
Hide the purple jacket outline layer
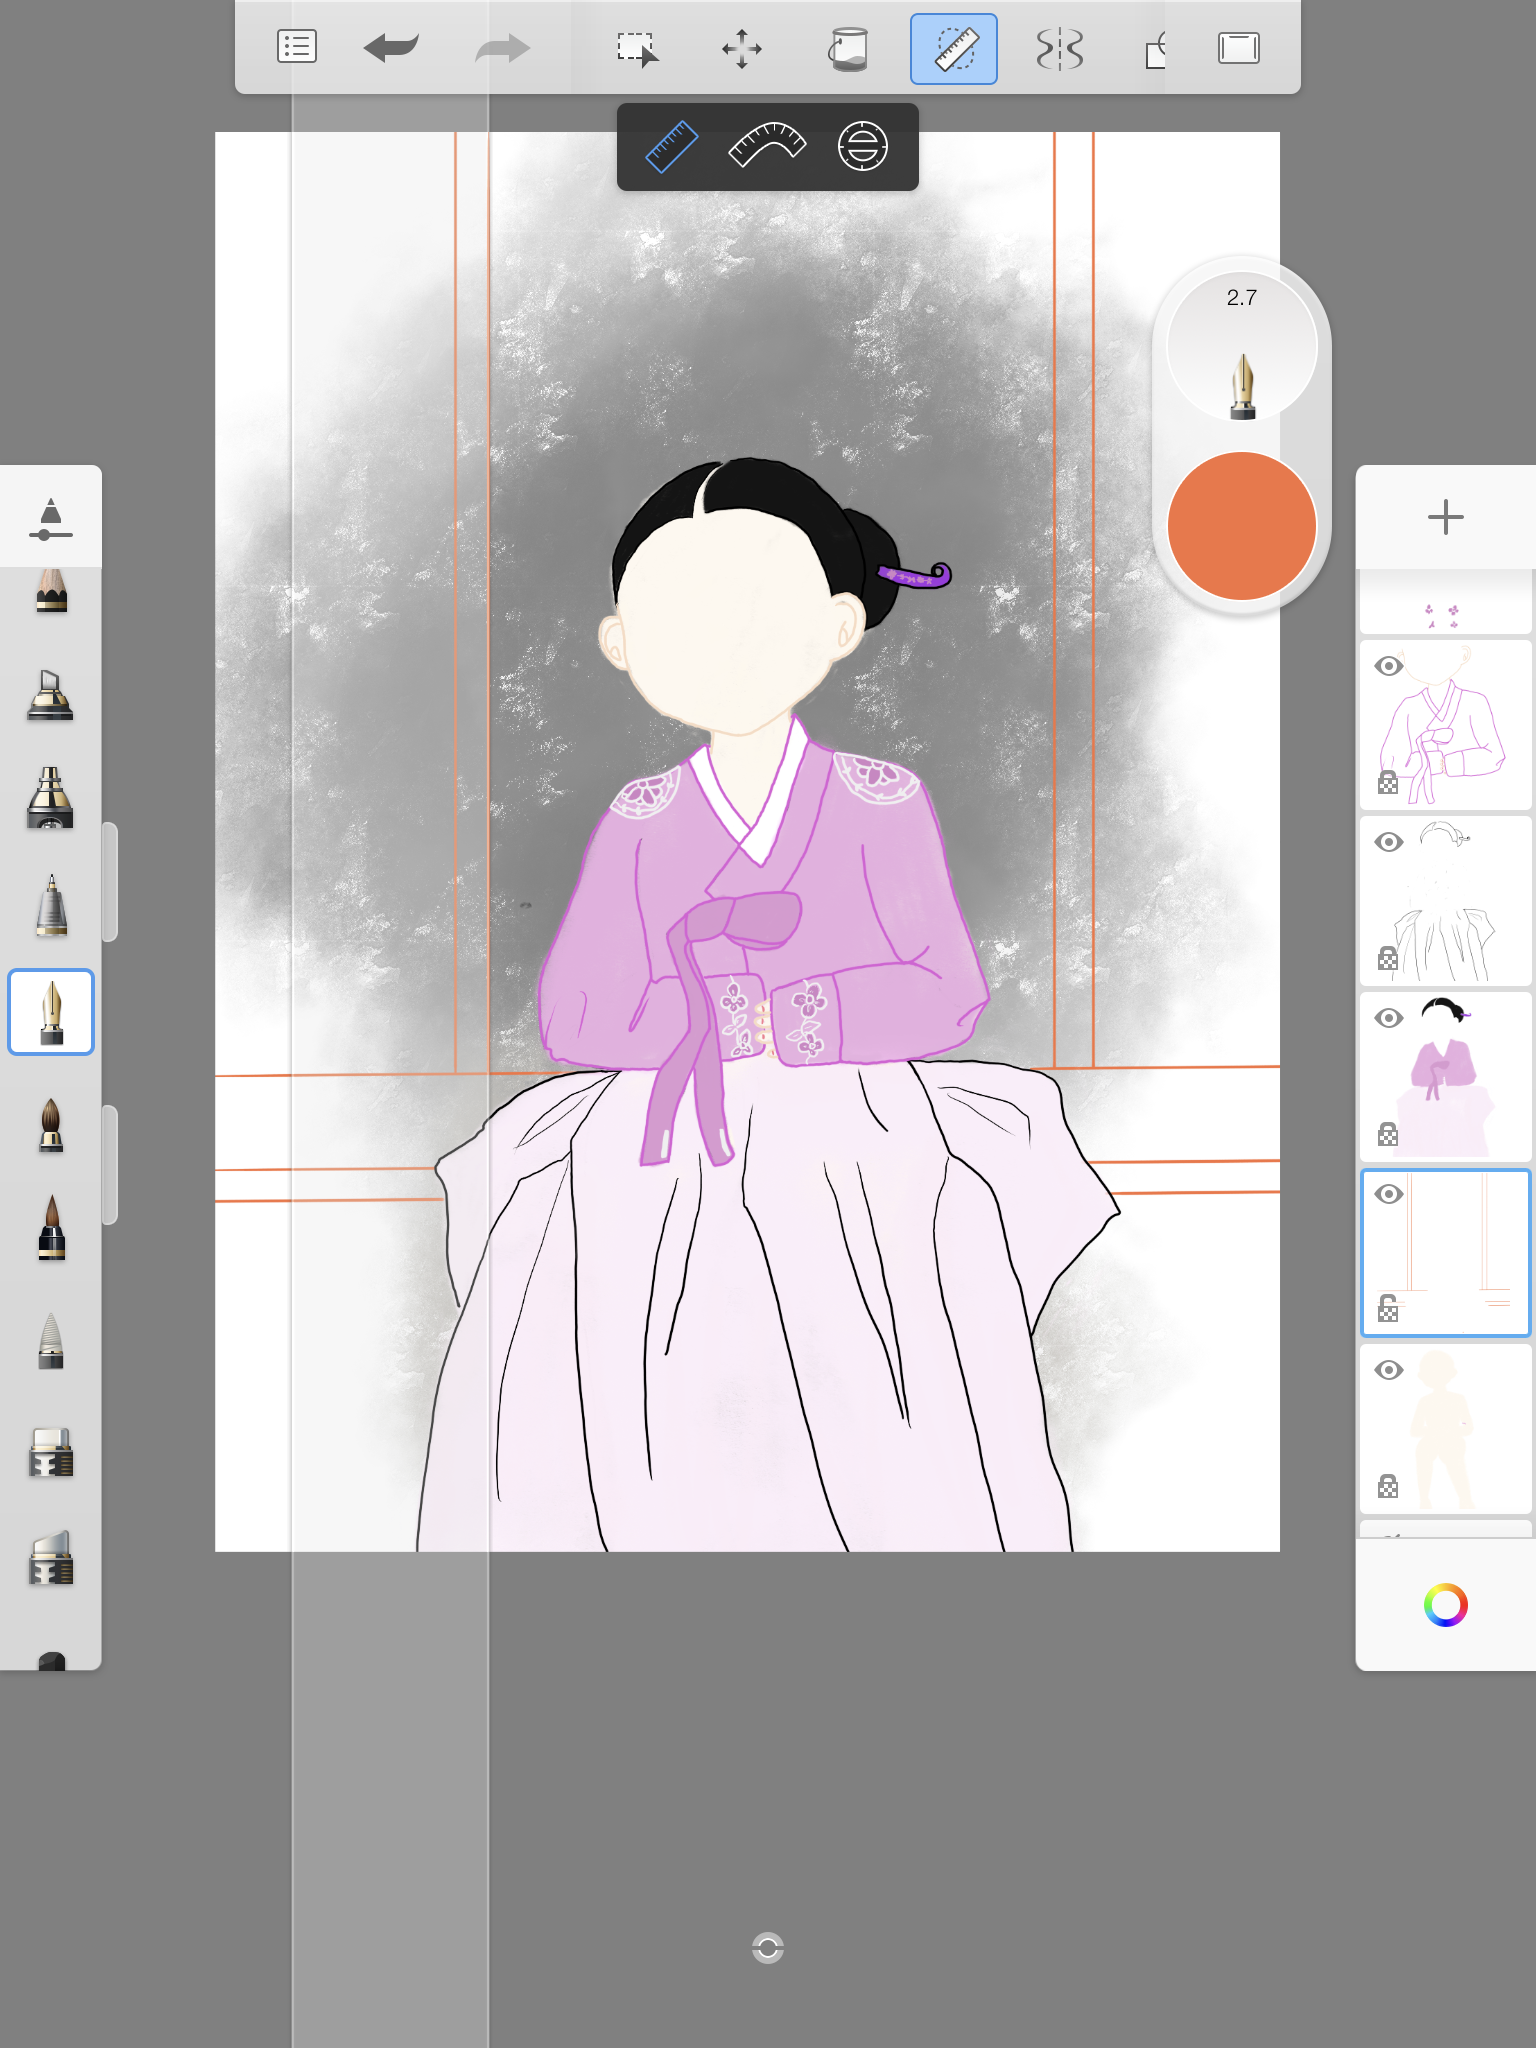pos(1389,666)
